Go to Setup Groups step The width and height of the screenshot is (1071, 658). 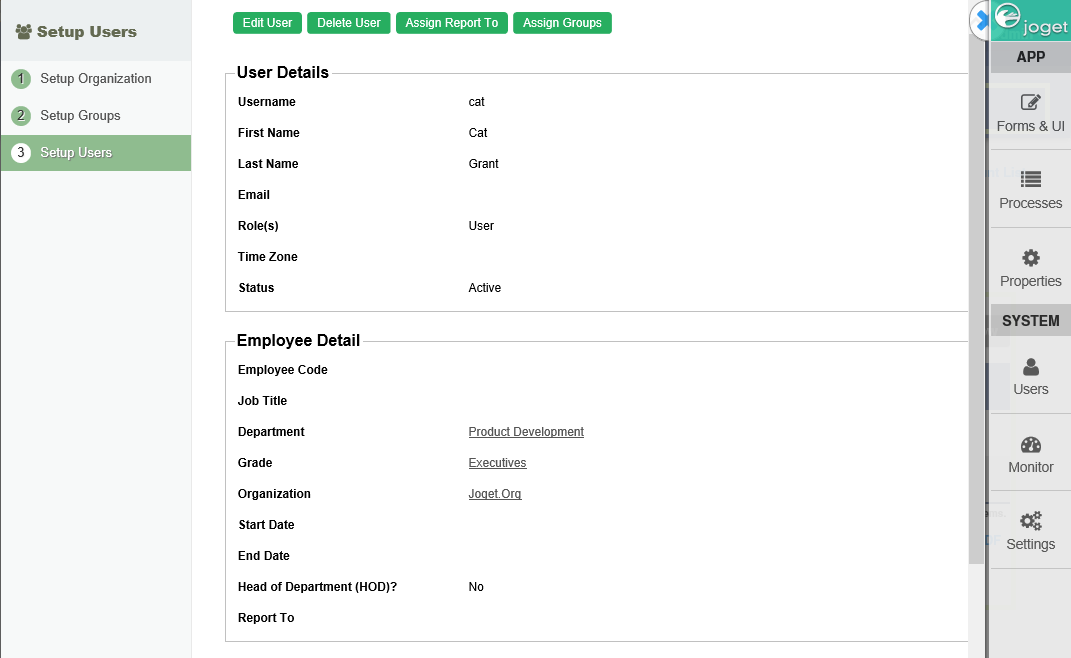[x=80, y=116]
